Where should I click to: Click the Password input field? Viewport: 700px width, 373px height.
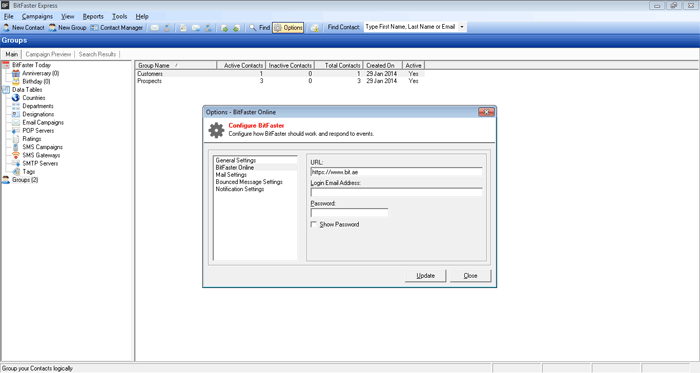click(349, 212)
